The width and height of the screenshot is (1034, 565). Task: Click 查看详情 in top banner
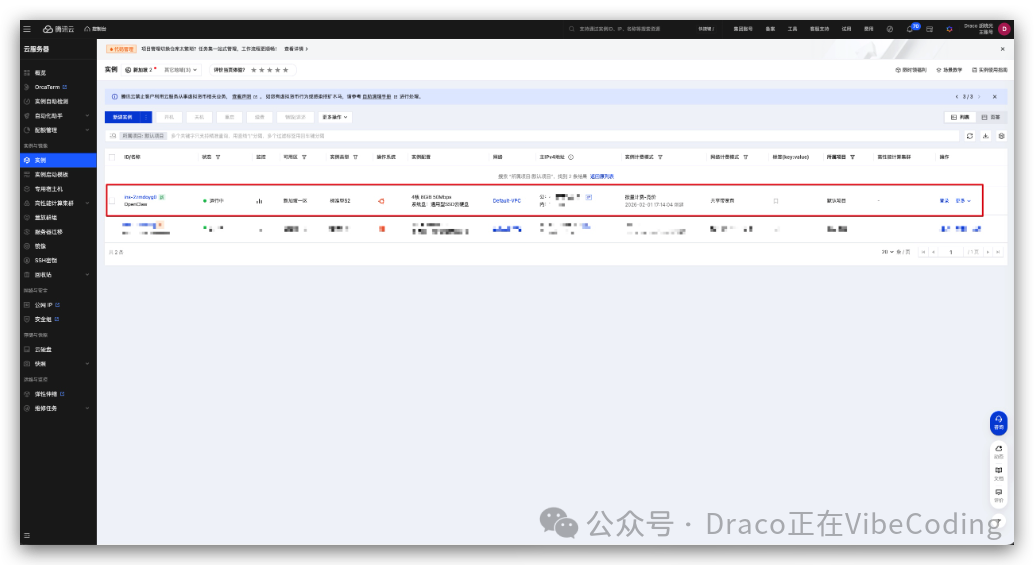click(x=295, y=49)
